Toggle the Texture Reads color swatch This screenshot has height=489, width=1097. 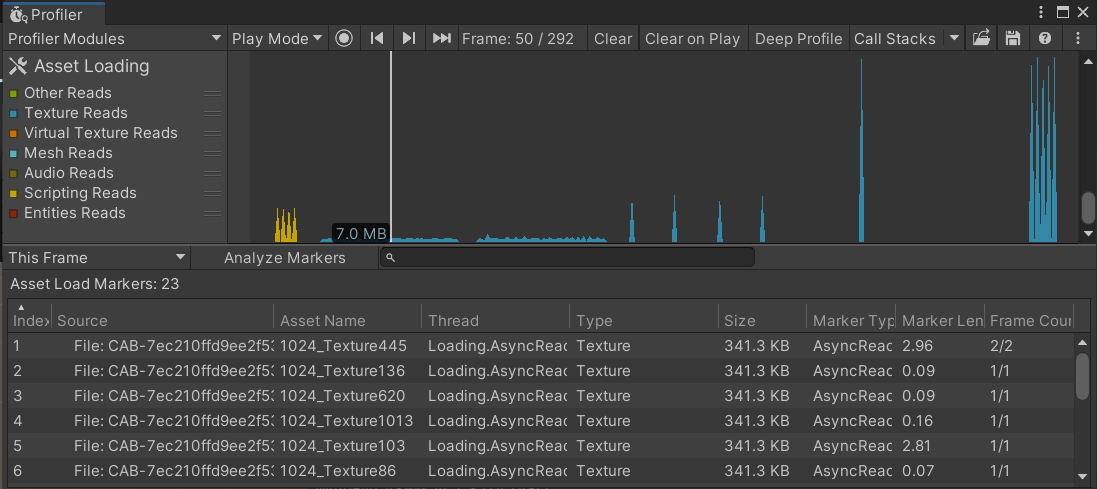point(13,114)
